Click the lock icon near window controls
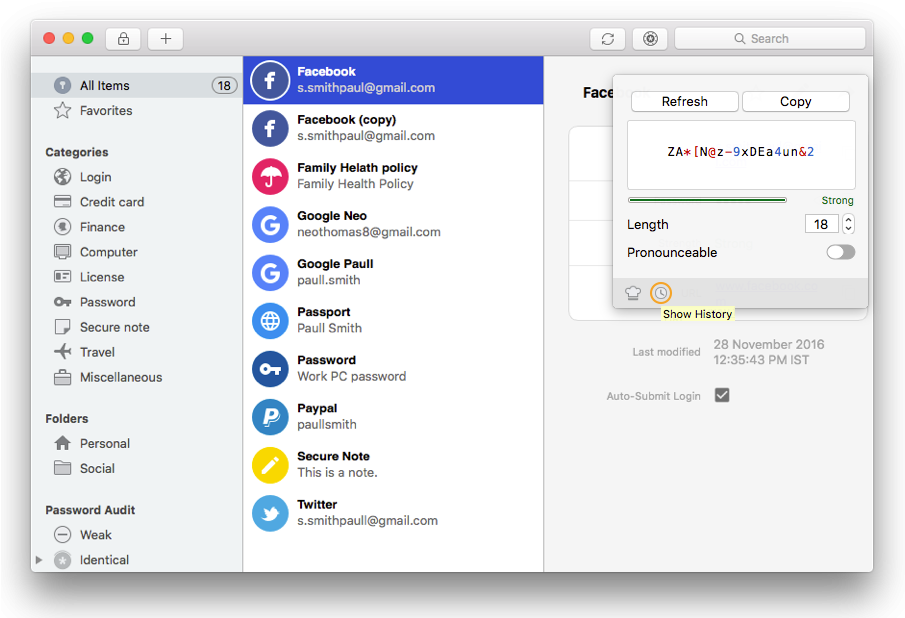The height and width of the screenshot is (618, 905). (x=123, y=38)
